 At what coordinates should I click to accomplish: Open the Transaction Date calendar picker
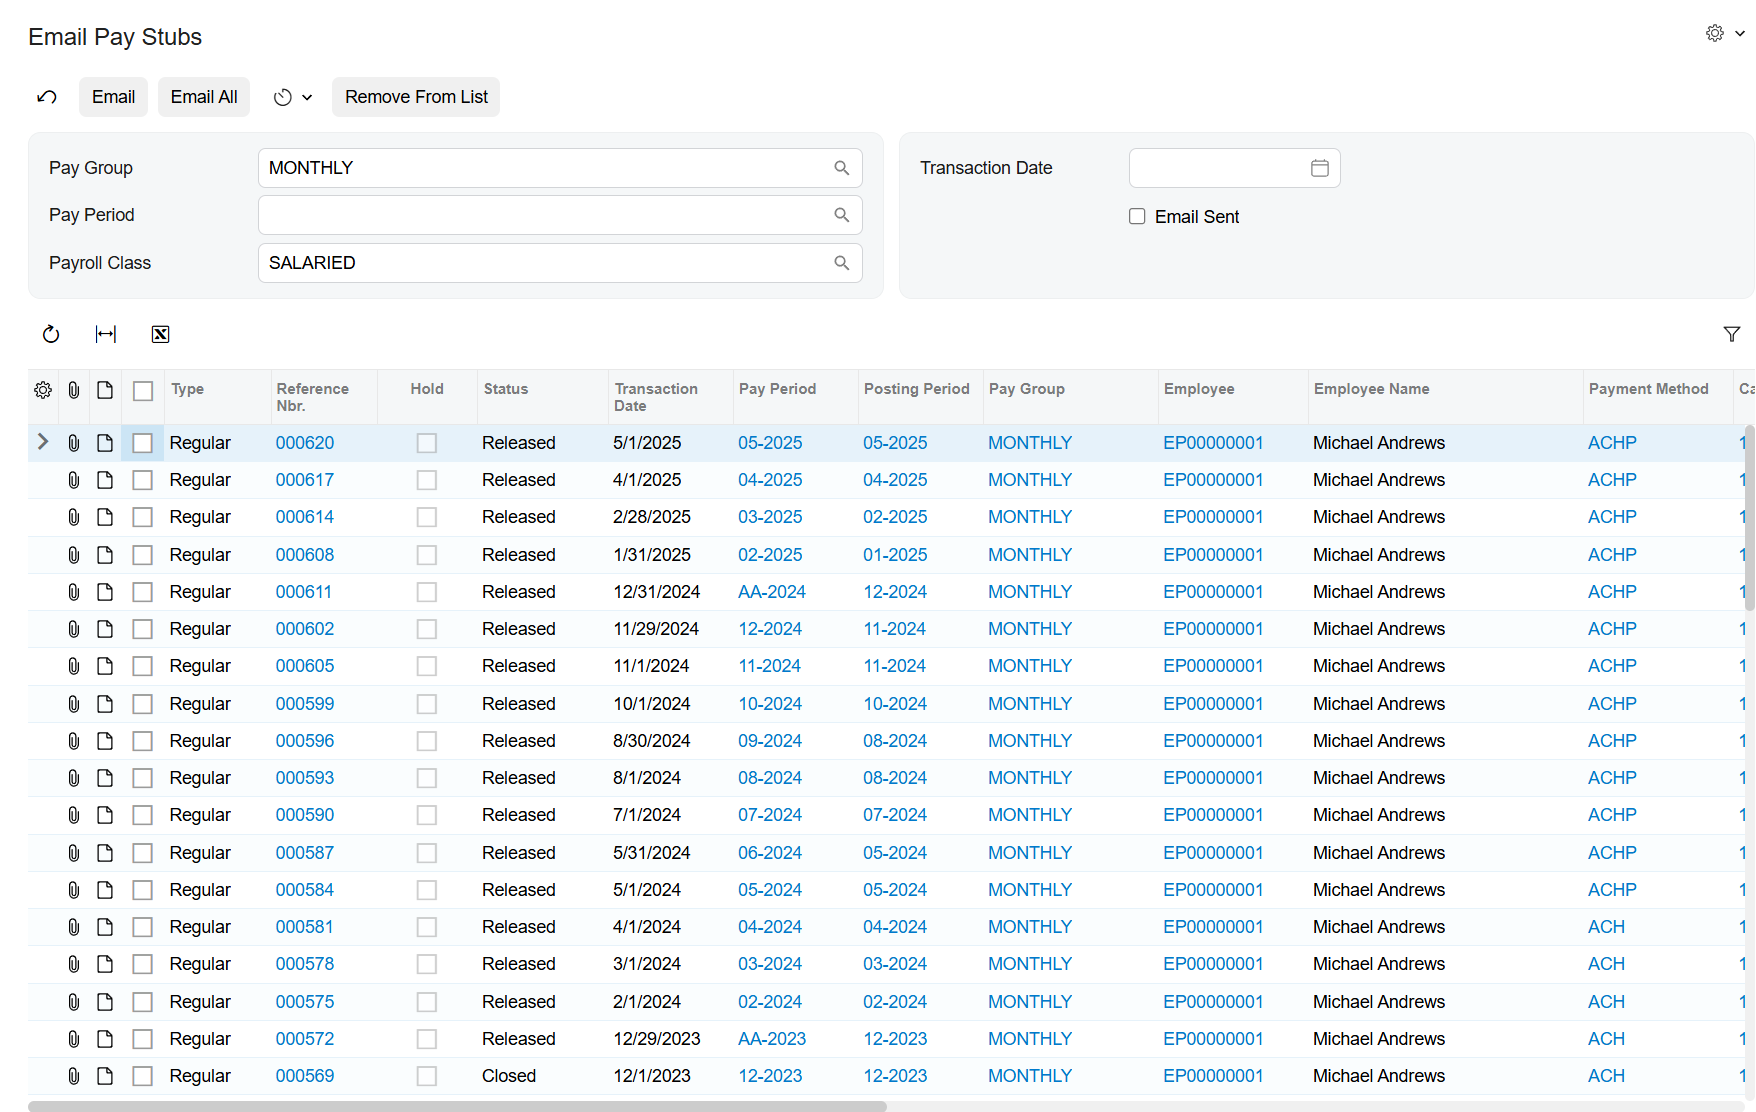(1318, 167)
